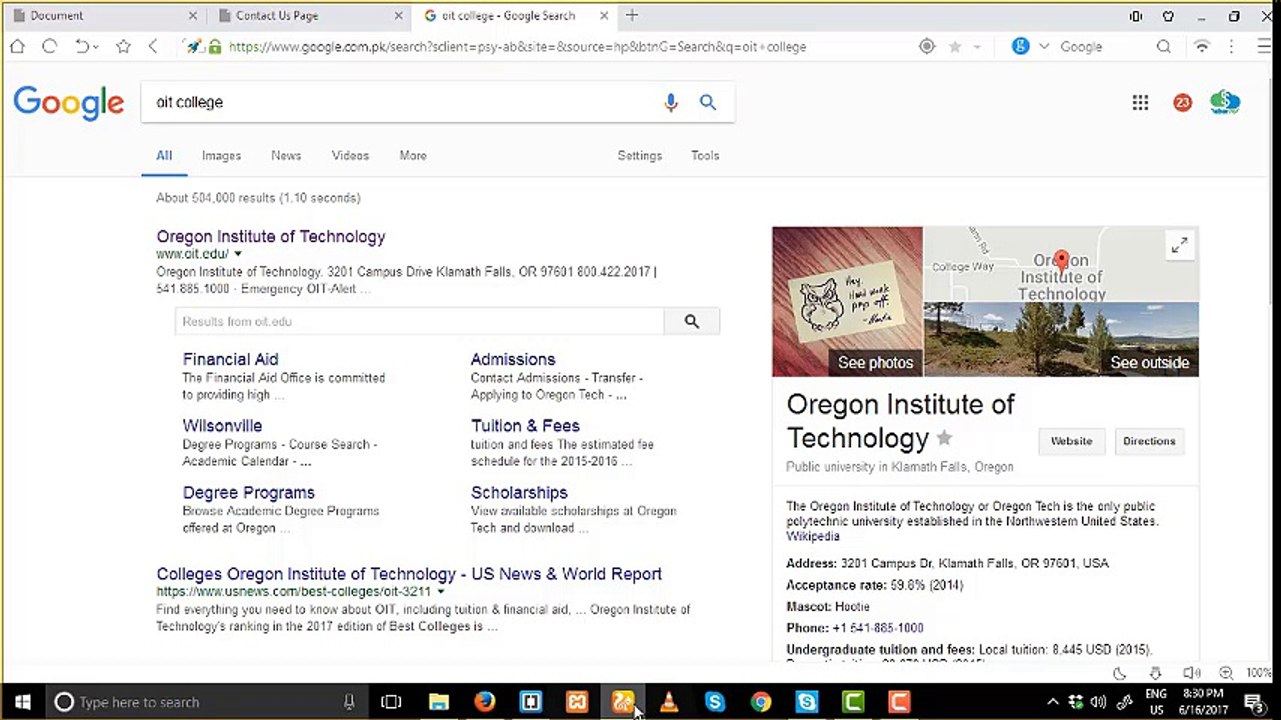
Task: Open the Admissions sitelink
Action: pos(513,359)
